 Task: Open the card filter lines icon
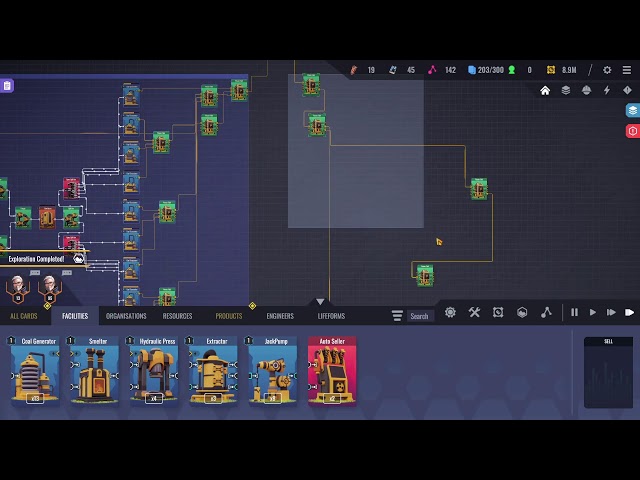point(397,316)
